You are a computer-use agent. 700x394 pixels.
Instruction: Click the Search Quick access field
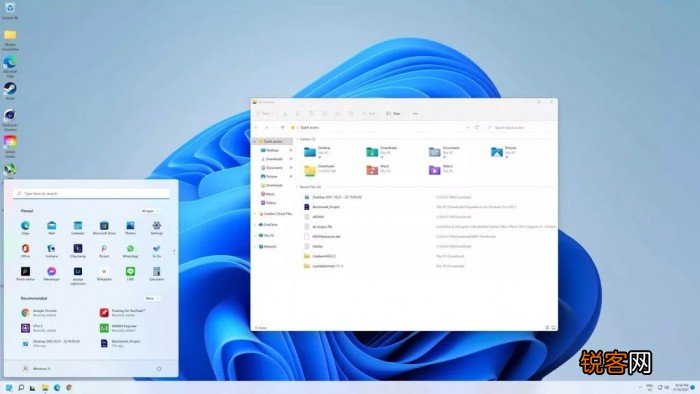coord(521,128)
